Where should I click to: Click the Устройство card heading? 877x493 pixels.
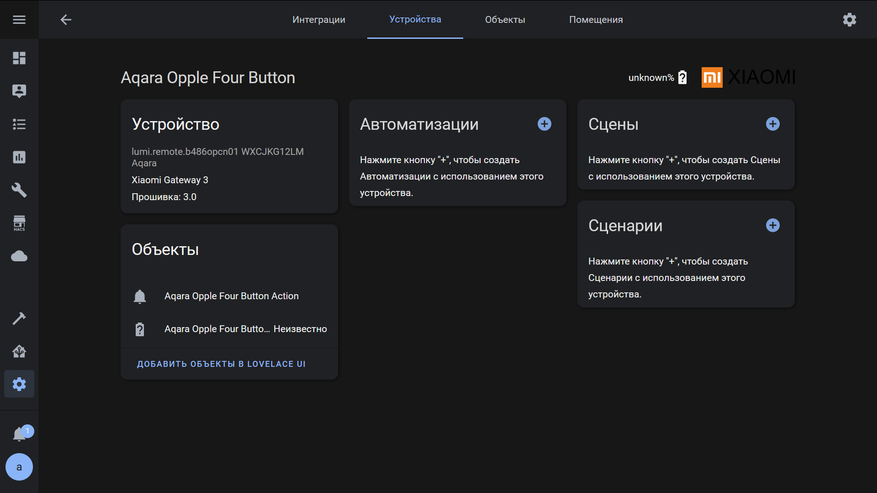point(175,124)
